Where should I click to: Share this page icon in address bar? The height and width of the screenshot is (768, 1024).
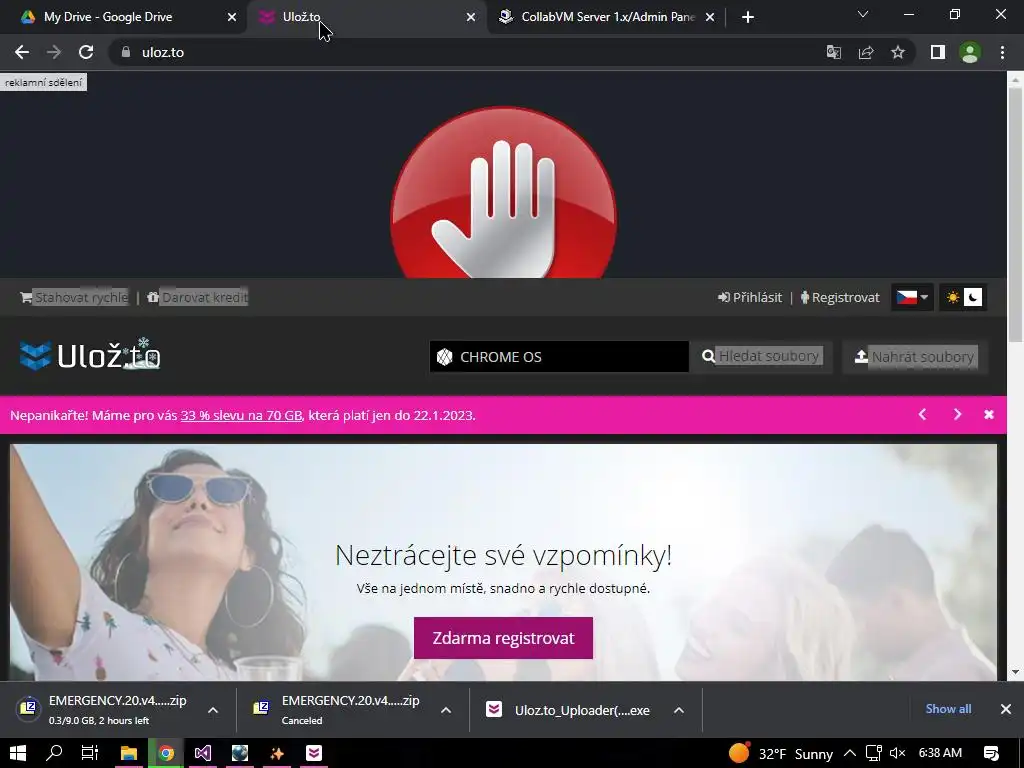coord(866,52)
